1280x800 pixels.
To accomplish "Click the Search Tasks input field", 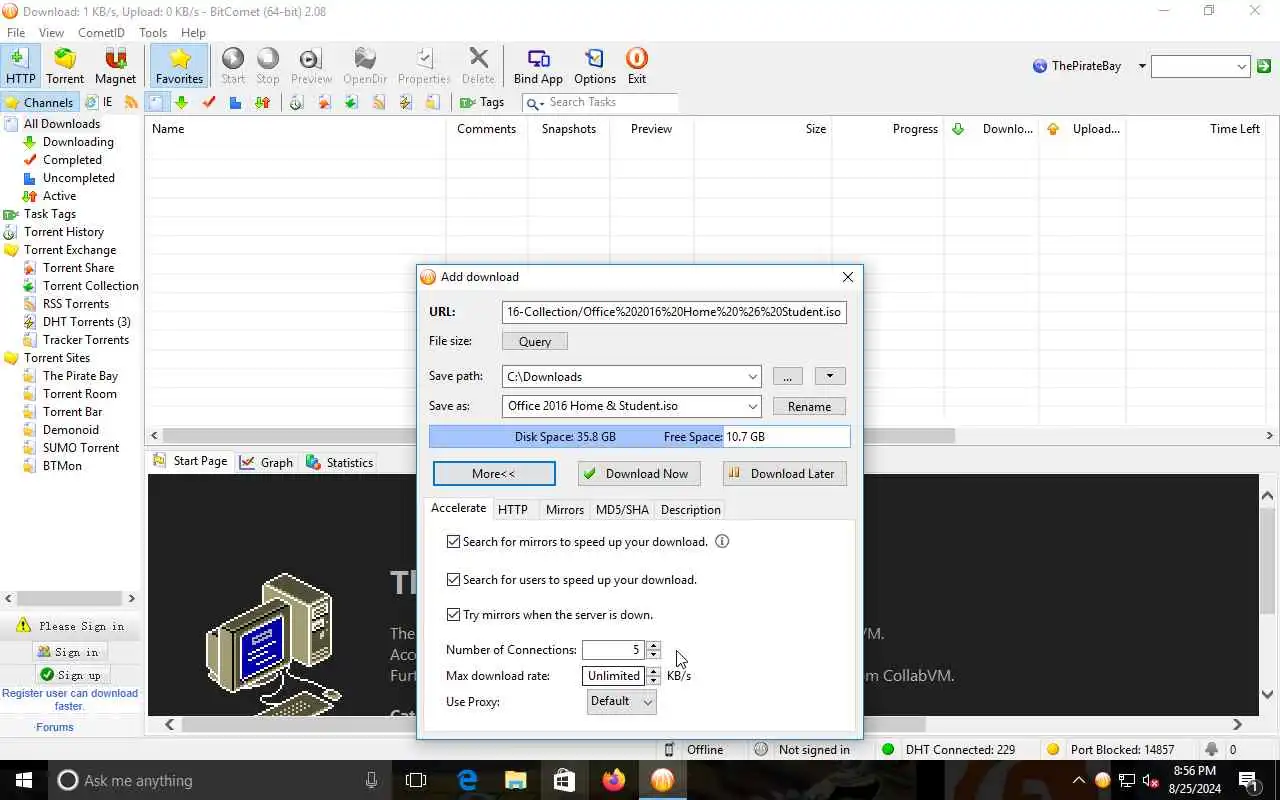I will tap(612, 102).
